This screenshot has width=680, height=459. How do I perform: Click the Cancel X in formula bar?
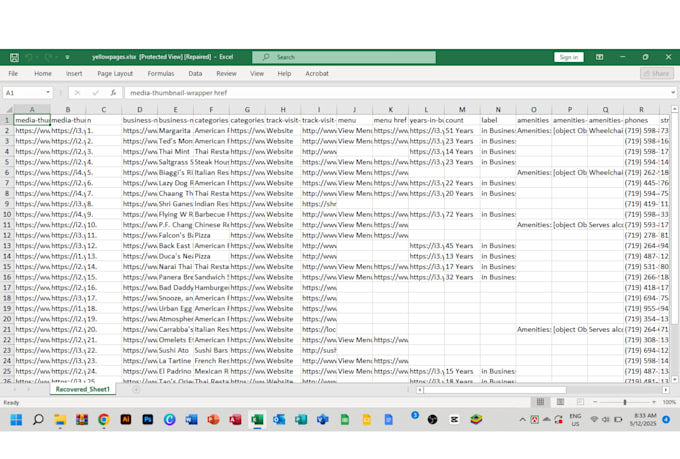[x=77, y=93]
